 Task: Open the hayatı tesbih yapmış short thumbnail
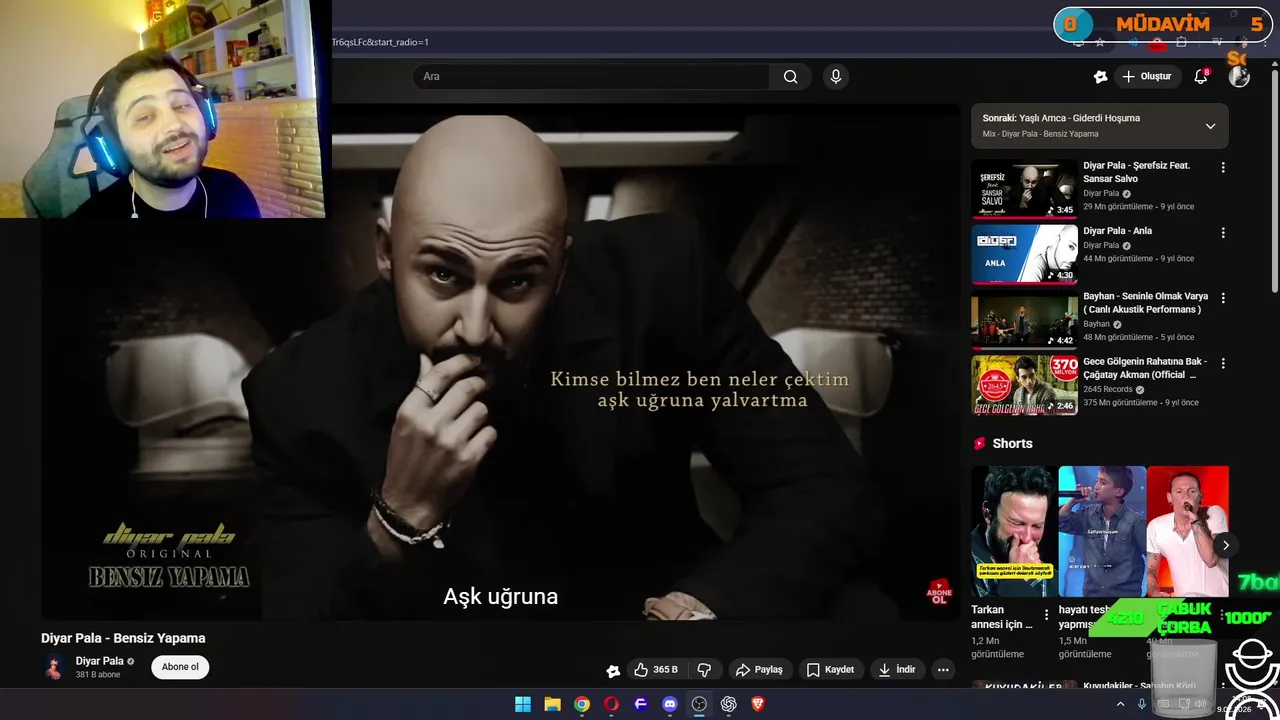coord(1102,531)
